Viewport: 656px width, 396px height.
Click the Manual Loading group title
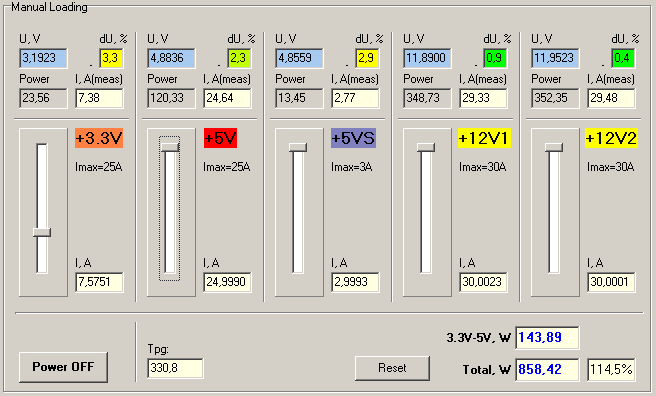click(x=49, y=7)
